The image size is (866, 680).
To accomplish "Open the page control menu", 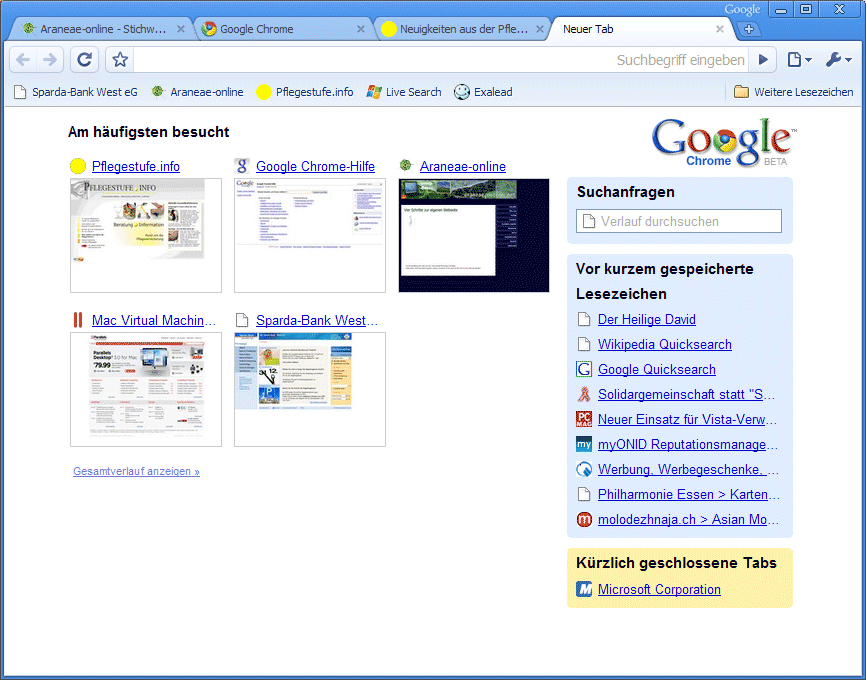I will (799, 60).
